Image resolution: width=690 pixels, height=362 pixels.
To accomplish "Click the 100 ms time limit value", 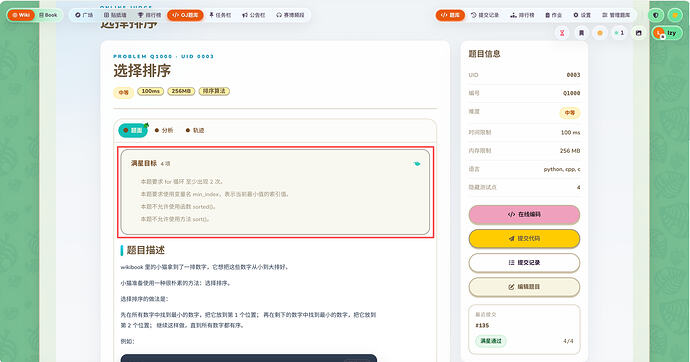I will pyautogui.click(x=570, y=132).
